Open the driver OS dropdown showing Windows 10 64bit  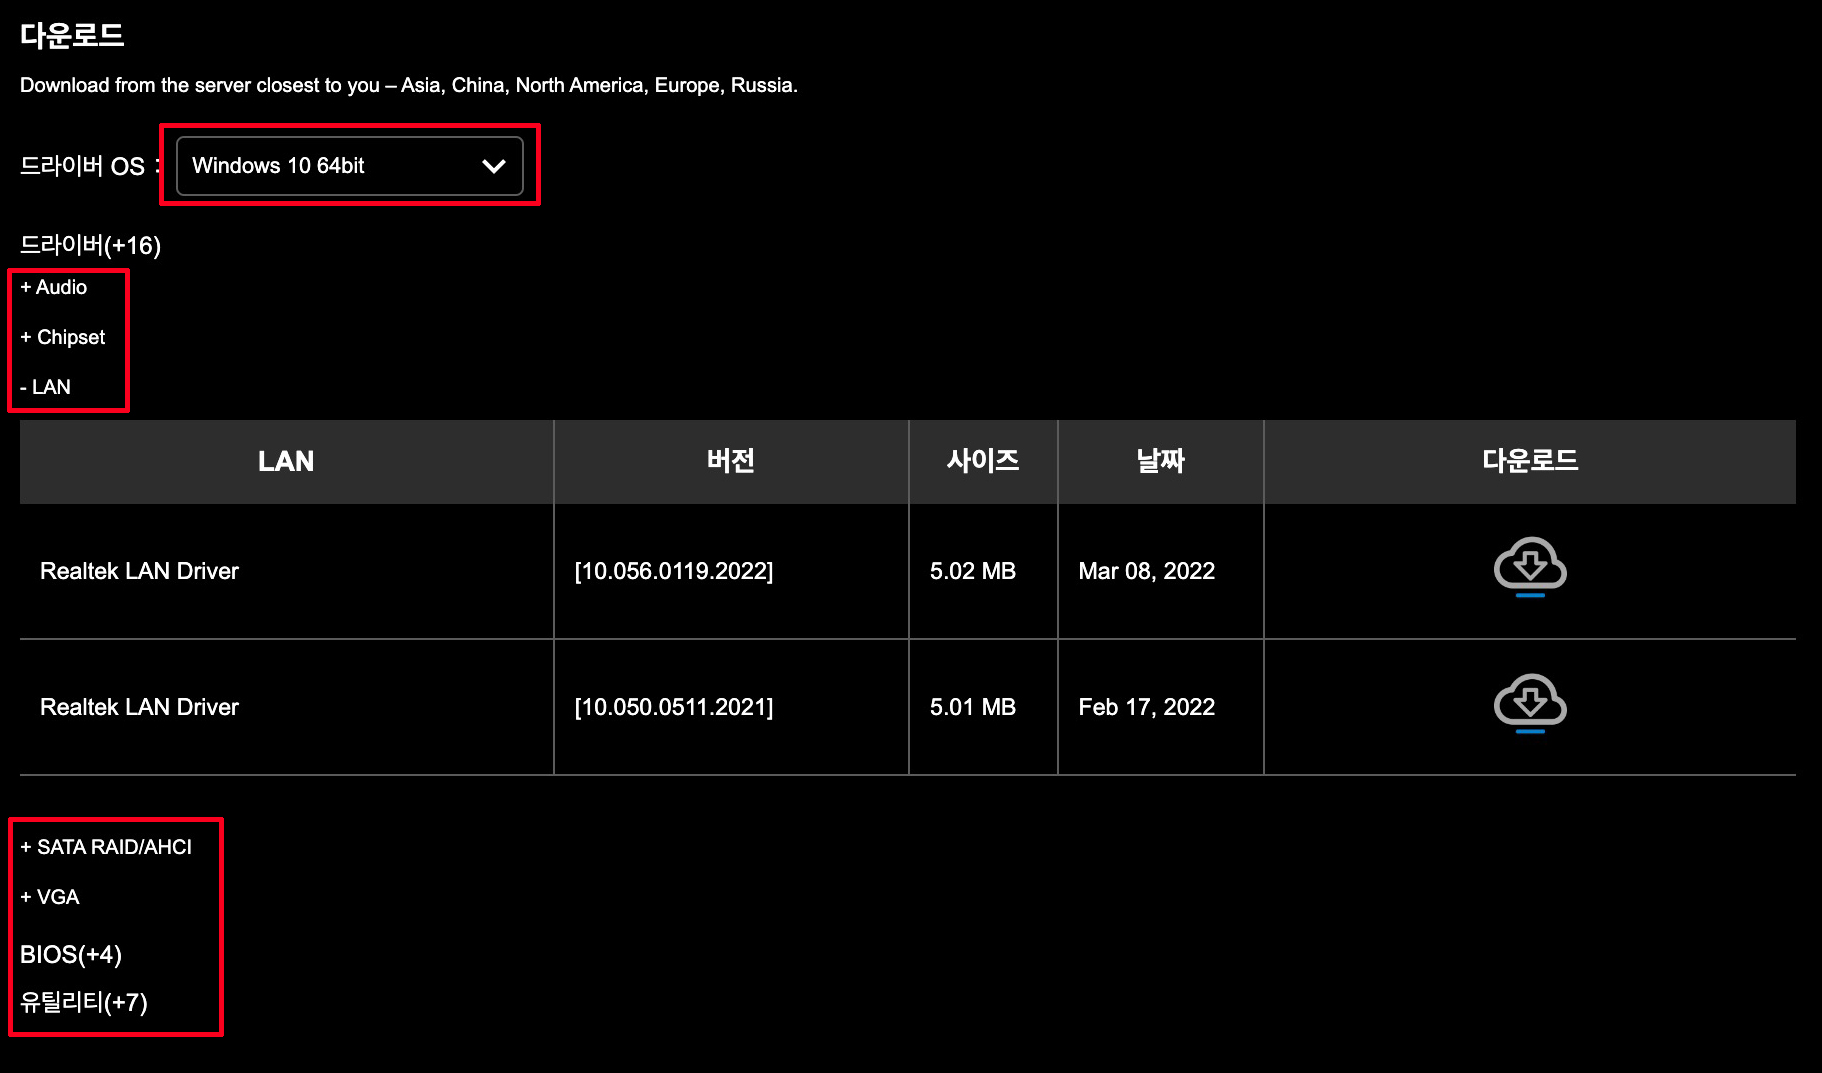click(x=350, y=166)
